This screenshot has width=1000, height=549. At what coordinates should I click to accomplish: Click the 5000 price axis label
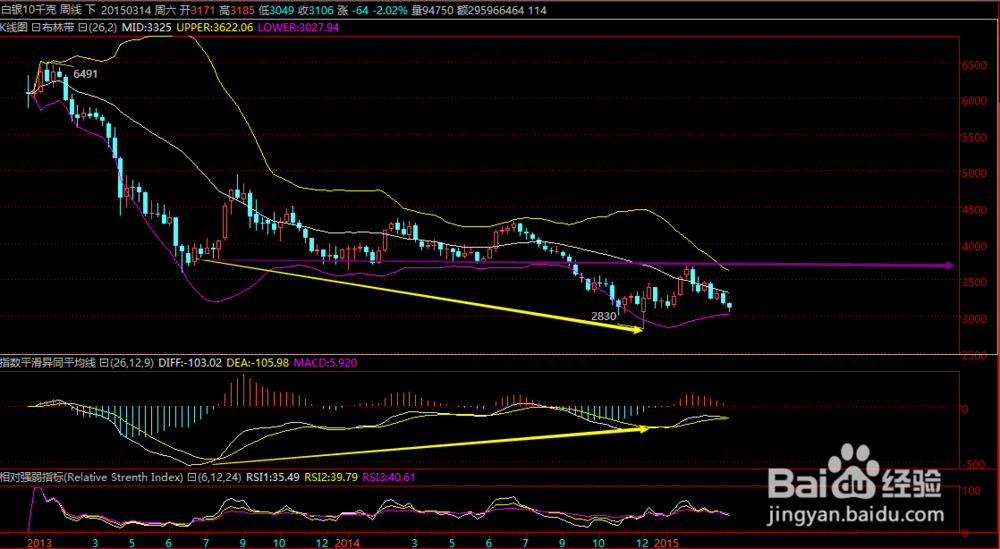pyautogui.click(x=975, y=173)
